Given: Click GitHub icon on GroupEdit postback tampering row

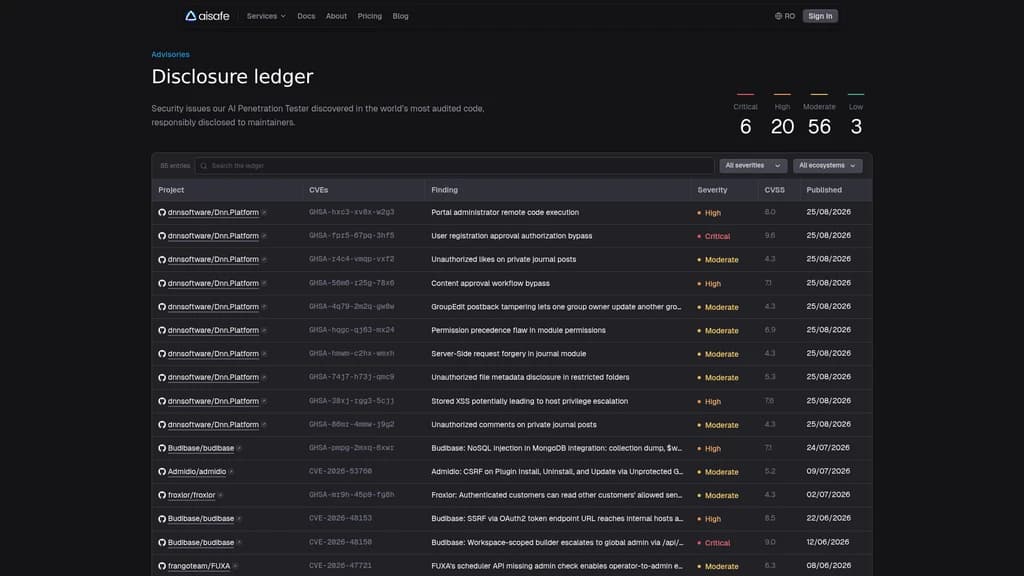Looking at the screenshot, I should 162,307.
